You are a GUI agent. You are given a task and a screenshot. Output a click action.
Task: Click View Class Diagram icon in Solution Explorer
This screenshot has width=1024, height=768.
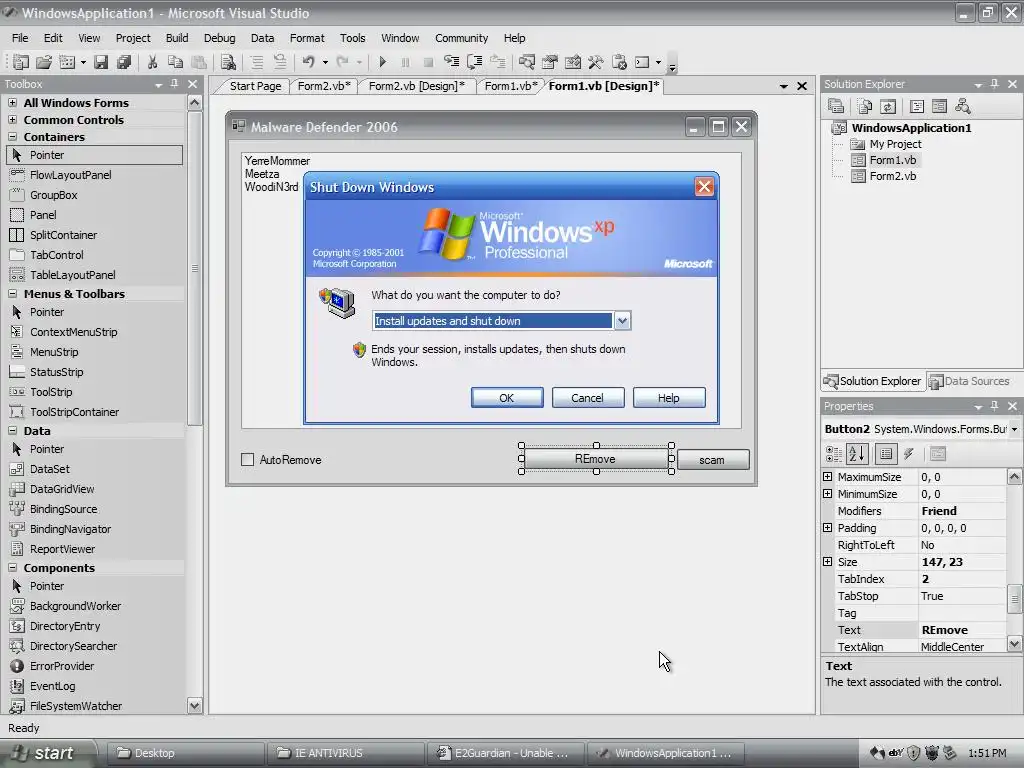coord(963,106)
